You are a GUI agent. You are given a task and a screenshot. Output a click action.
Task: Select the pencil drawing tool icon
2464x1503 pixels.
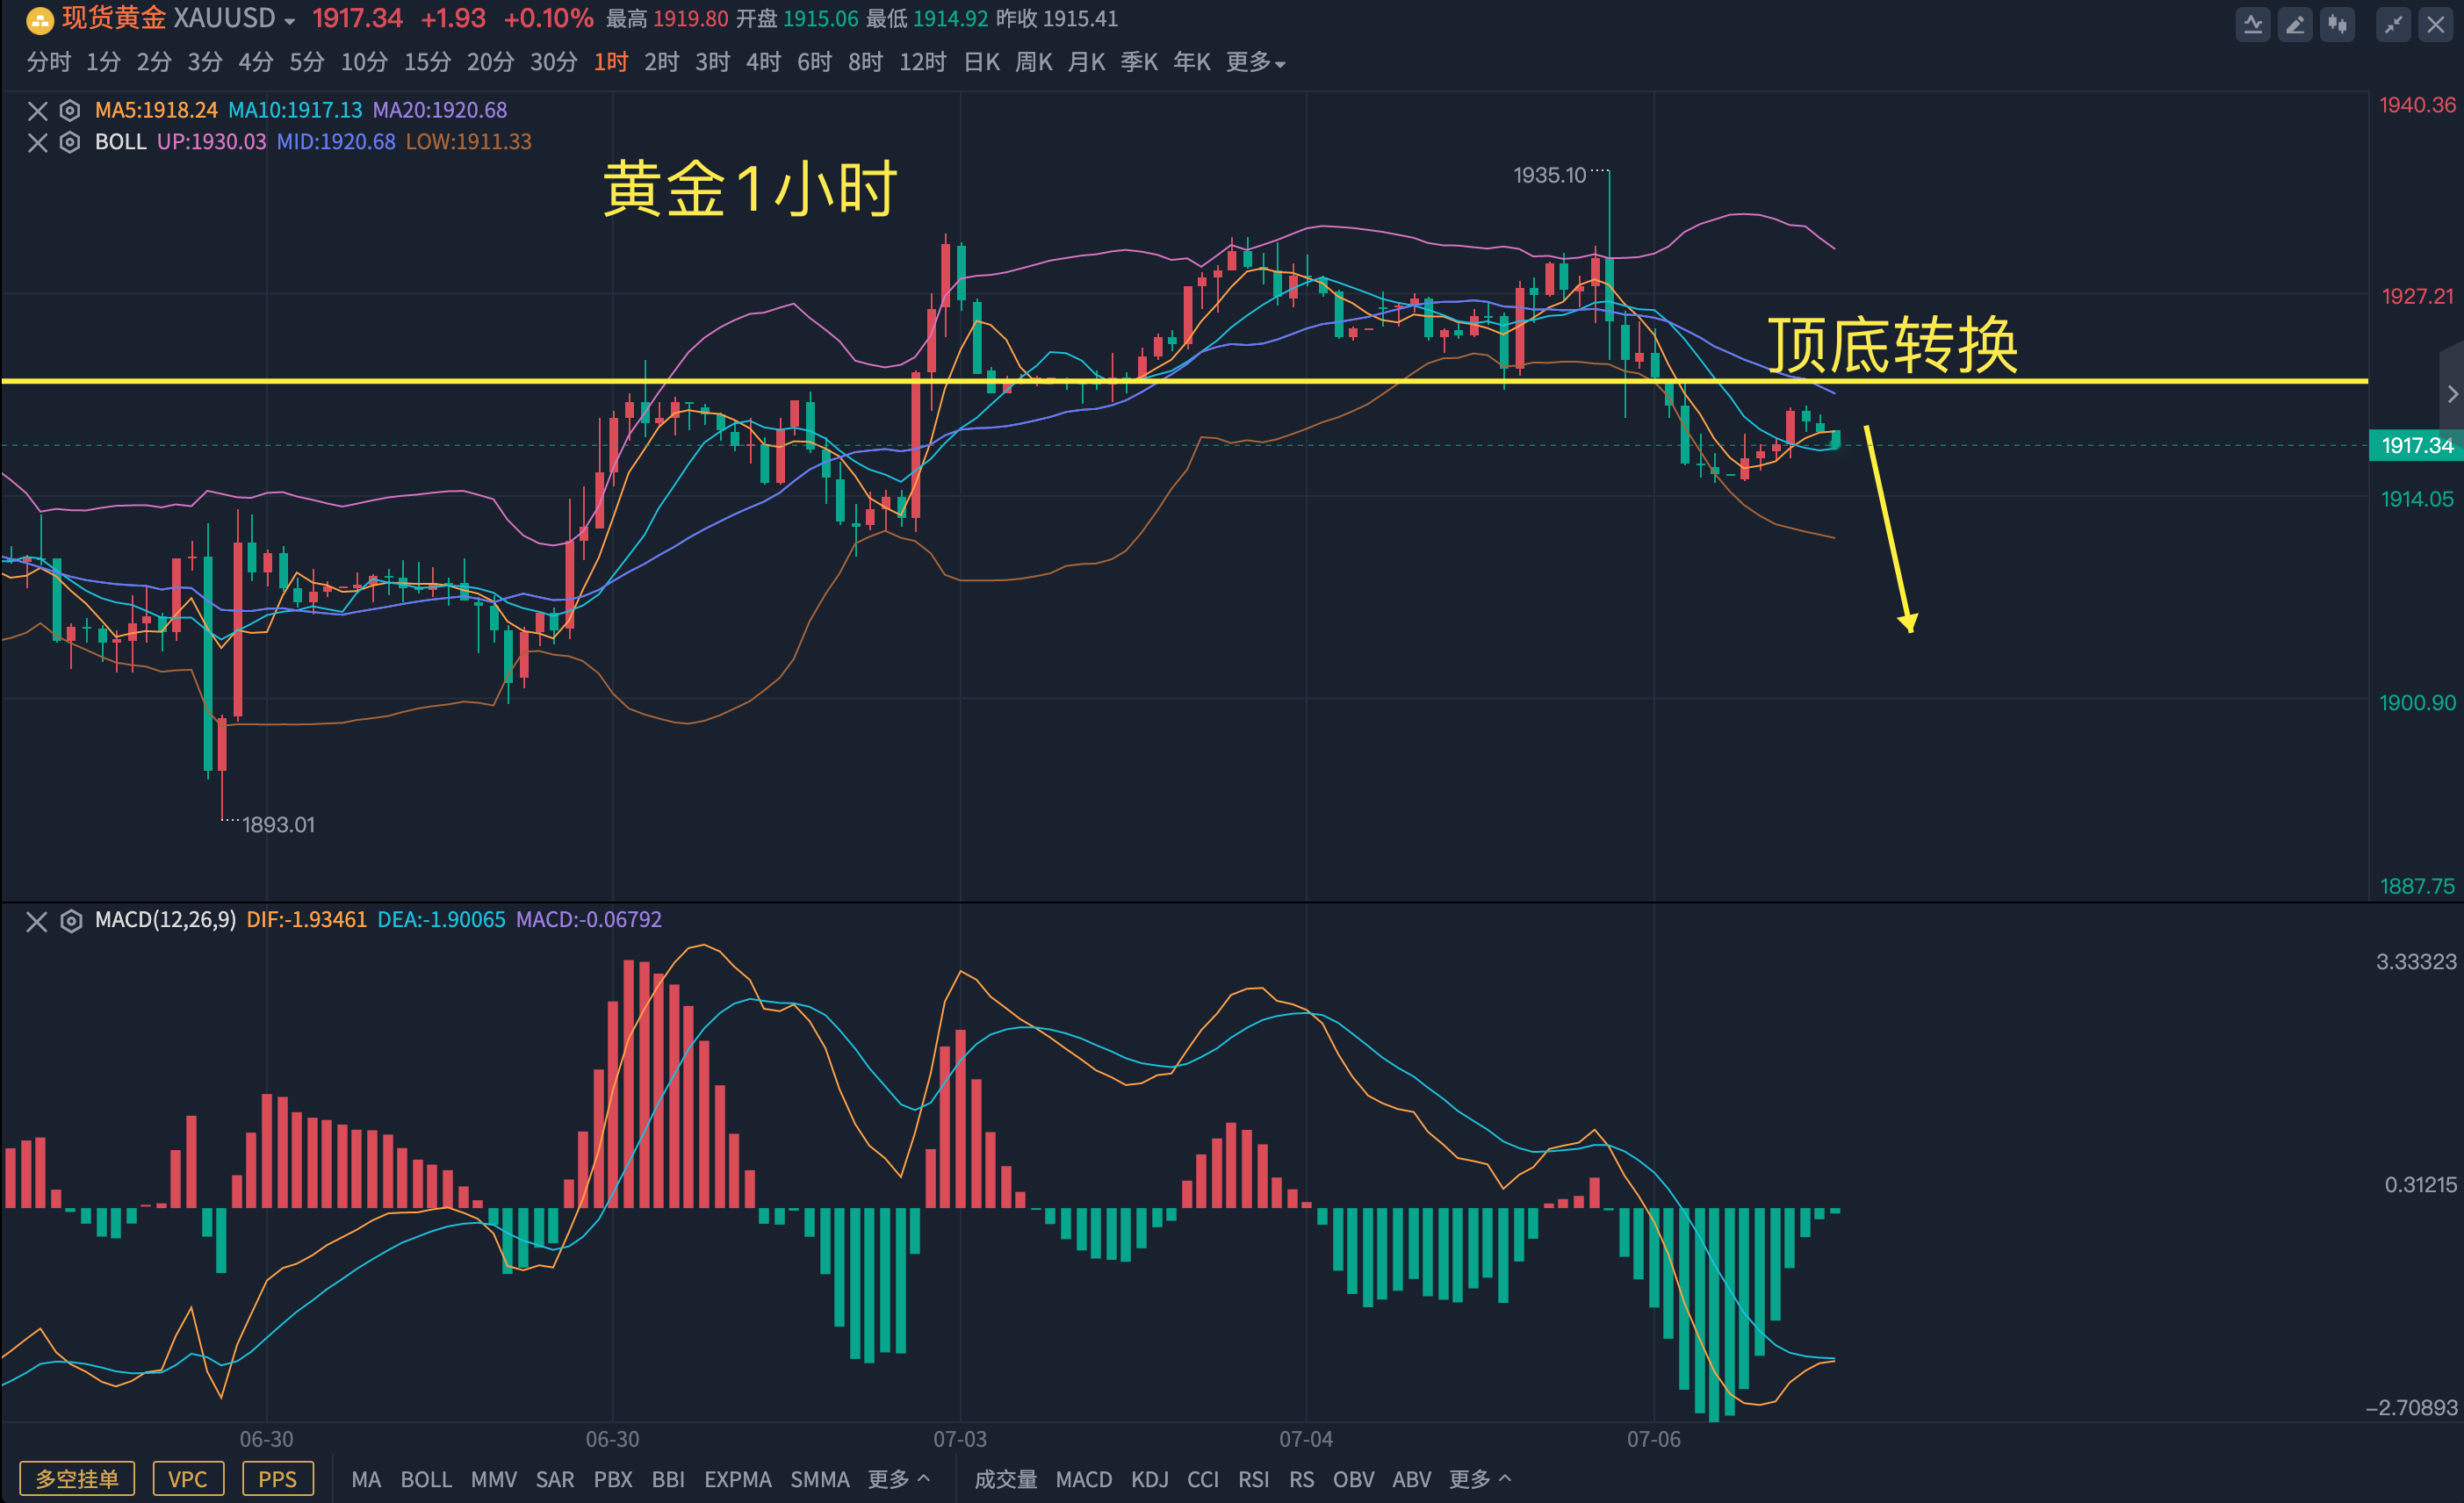point(2295,24)
